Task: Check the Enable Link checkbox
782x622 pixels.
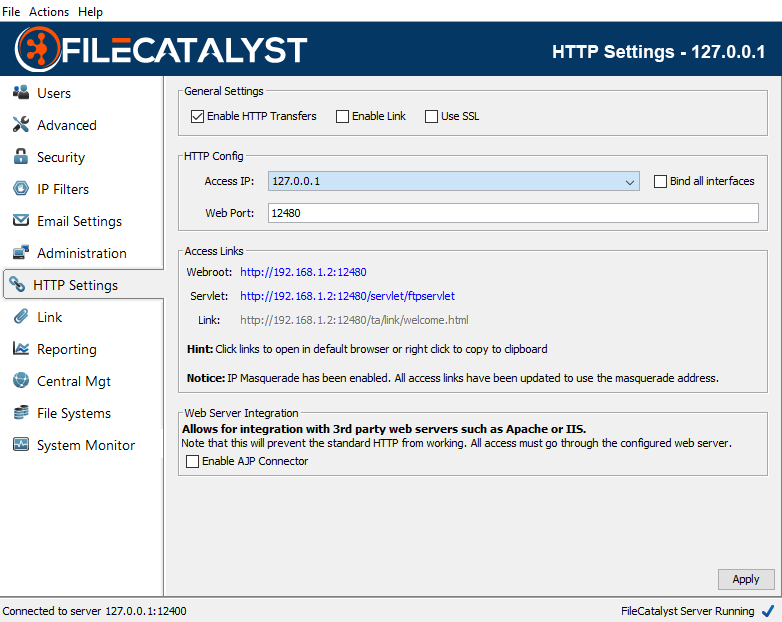Action: point(342,116)
